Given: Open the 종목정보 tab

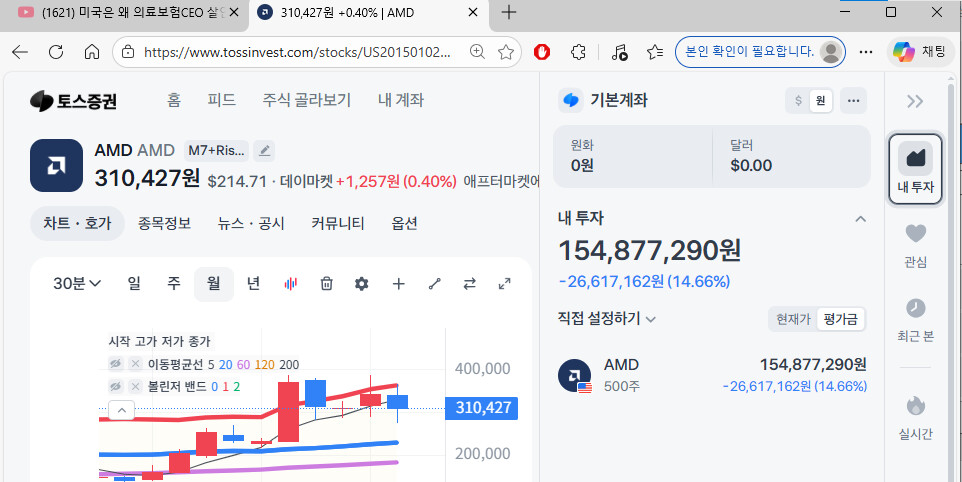Looking at the screenshot, I should click(164, 223).
